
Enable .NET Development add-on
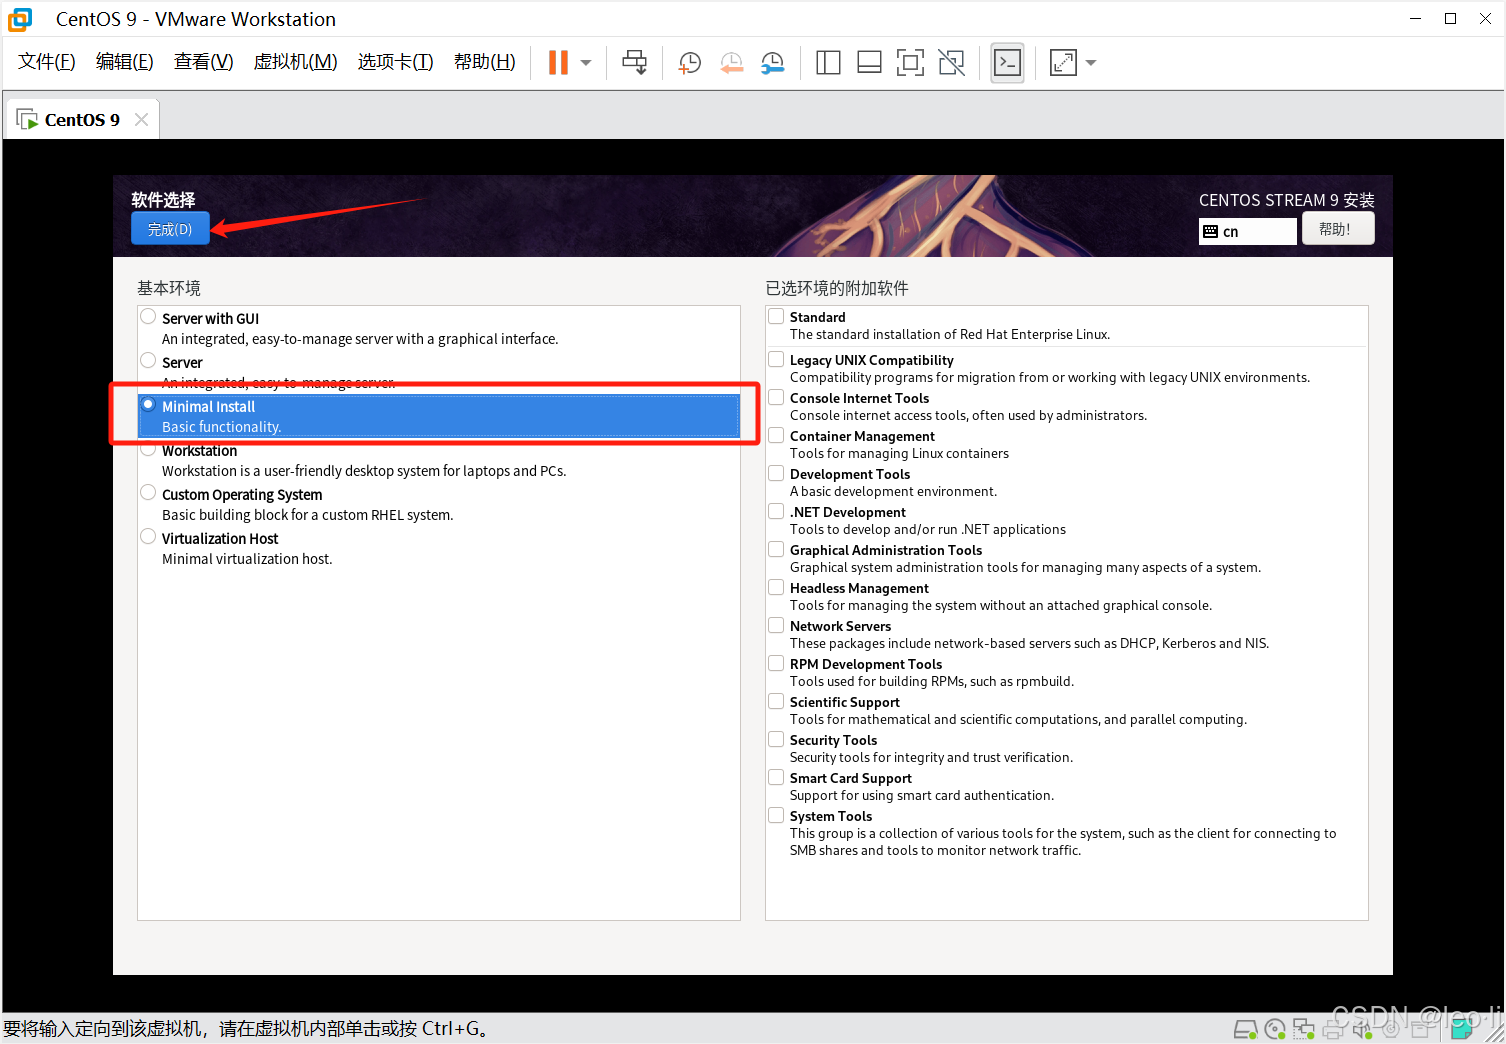[x=776, y=511]
